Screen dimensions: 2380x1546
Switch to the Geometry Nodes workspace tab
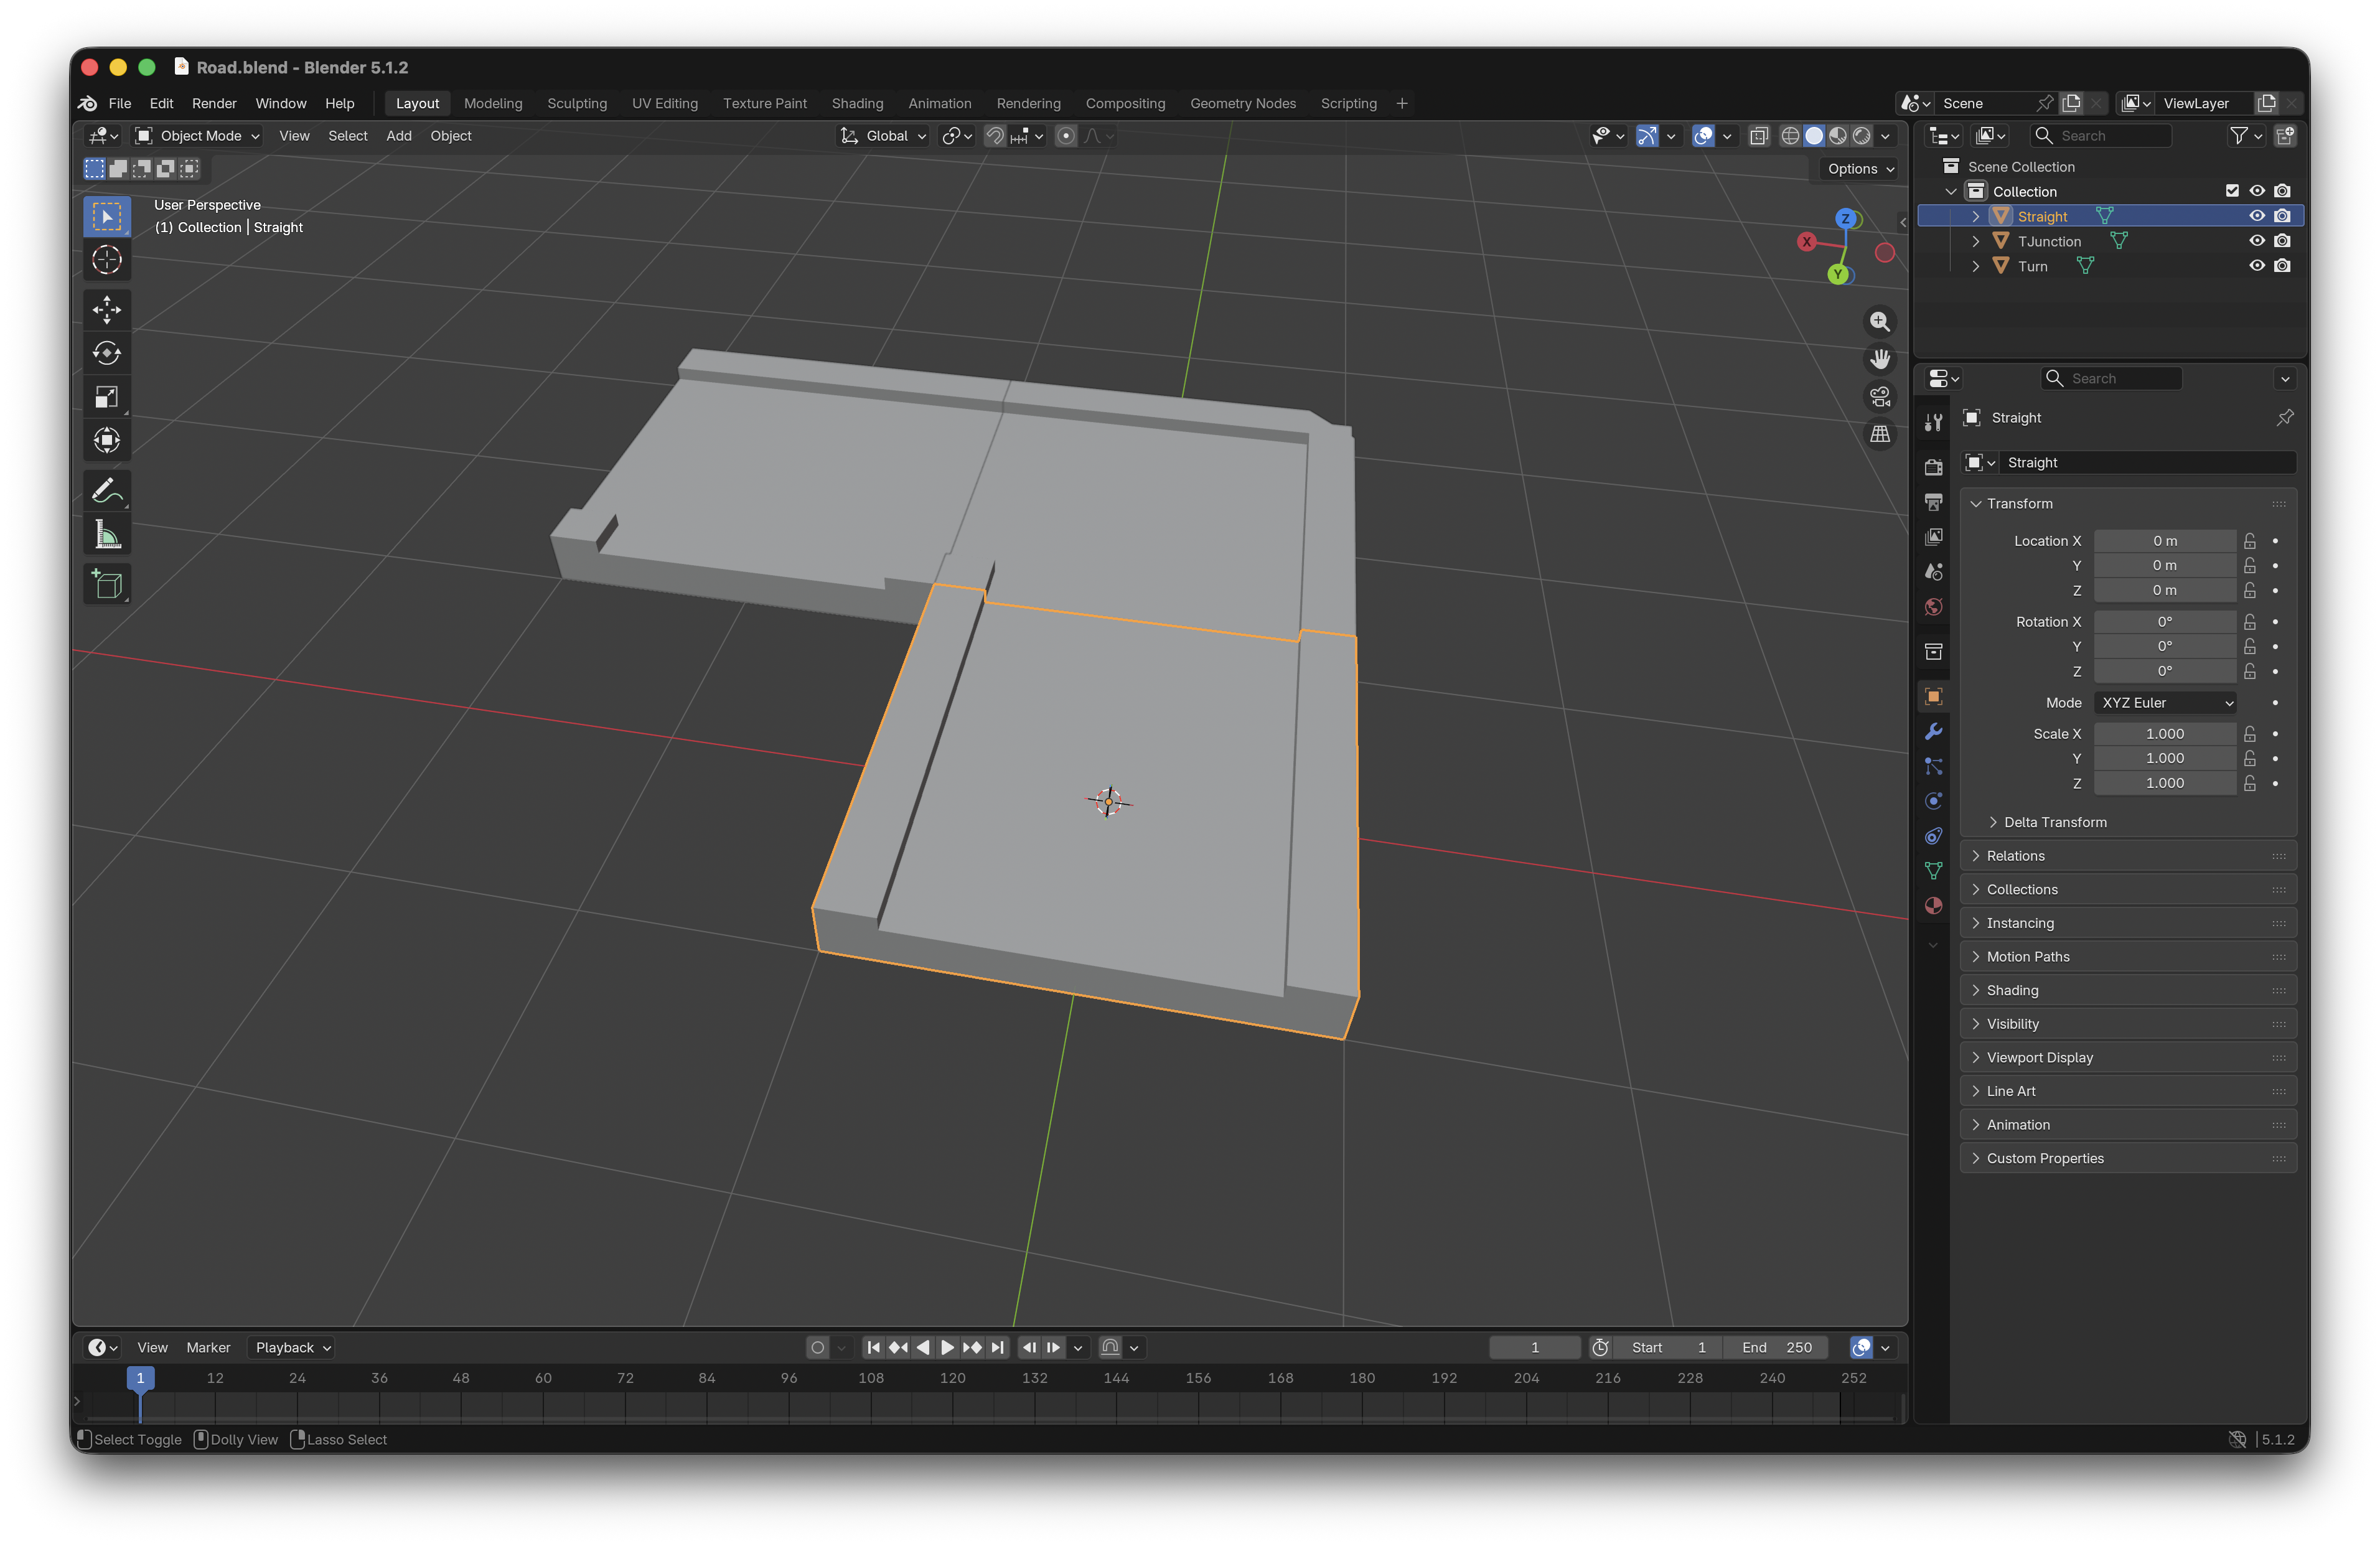tap(1243, 103)
